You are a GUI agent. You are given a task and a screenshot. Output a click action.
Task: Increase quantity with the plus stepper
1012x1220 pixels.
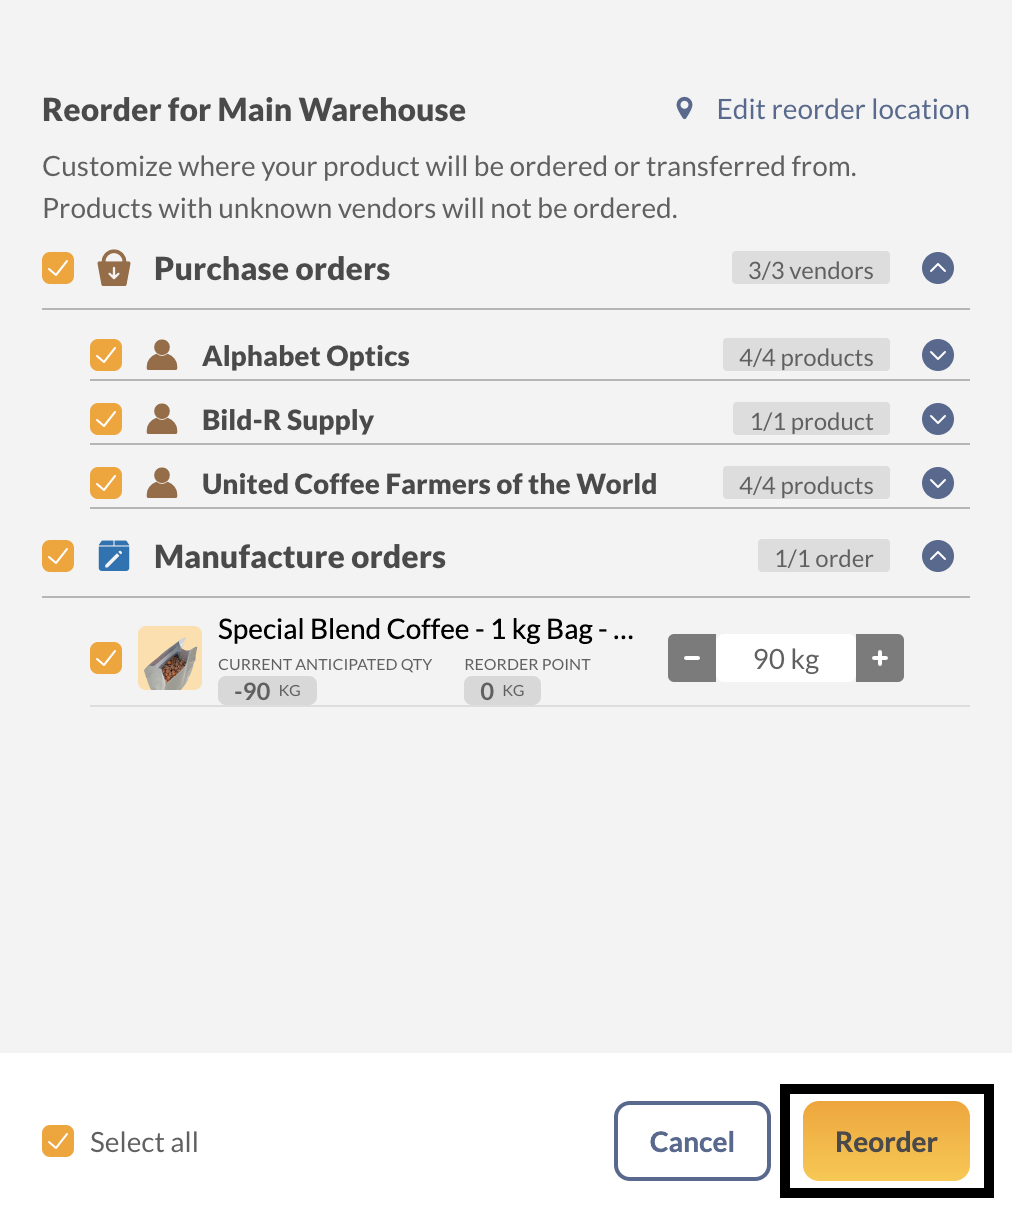tap(880, 658)
